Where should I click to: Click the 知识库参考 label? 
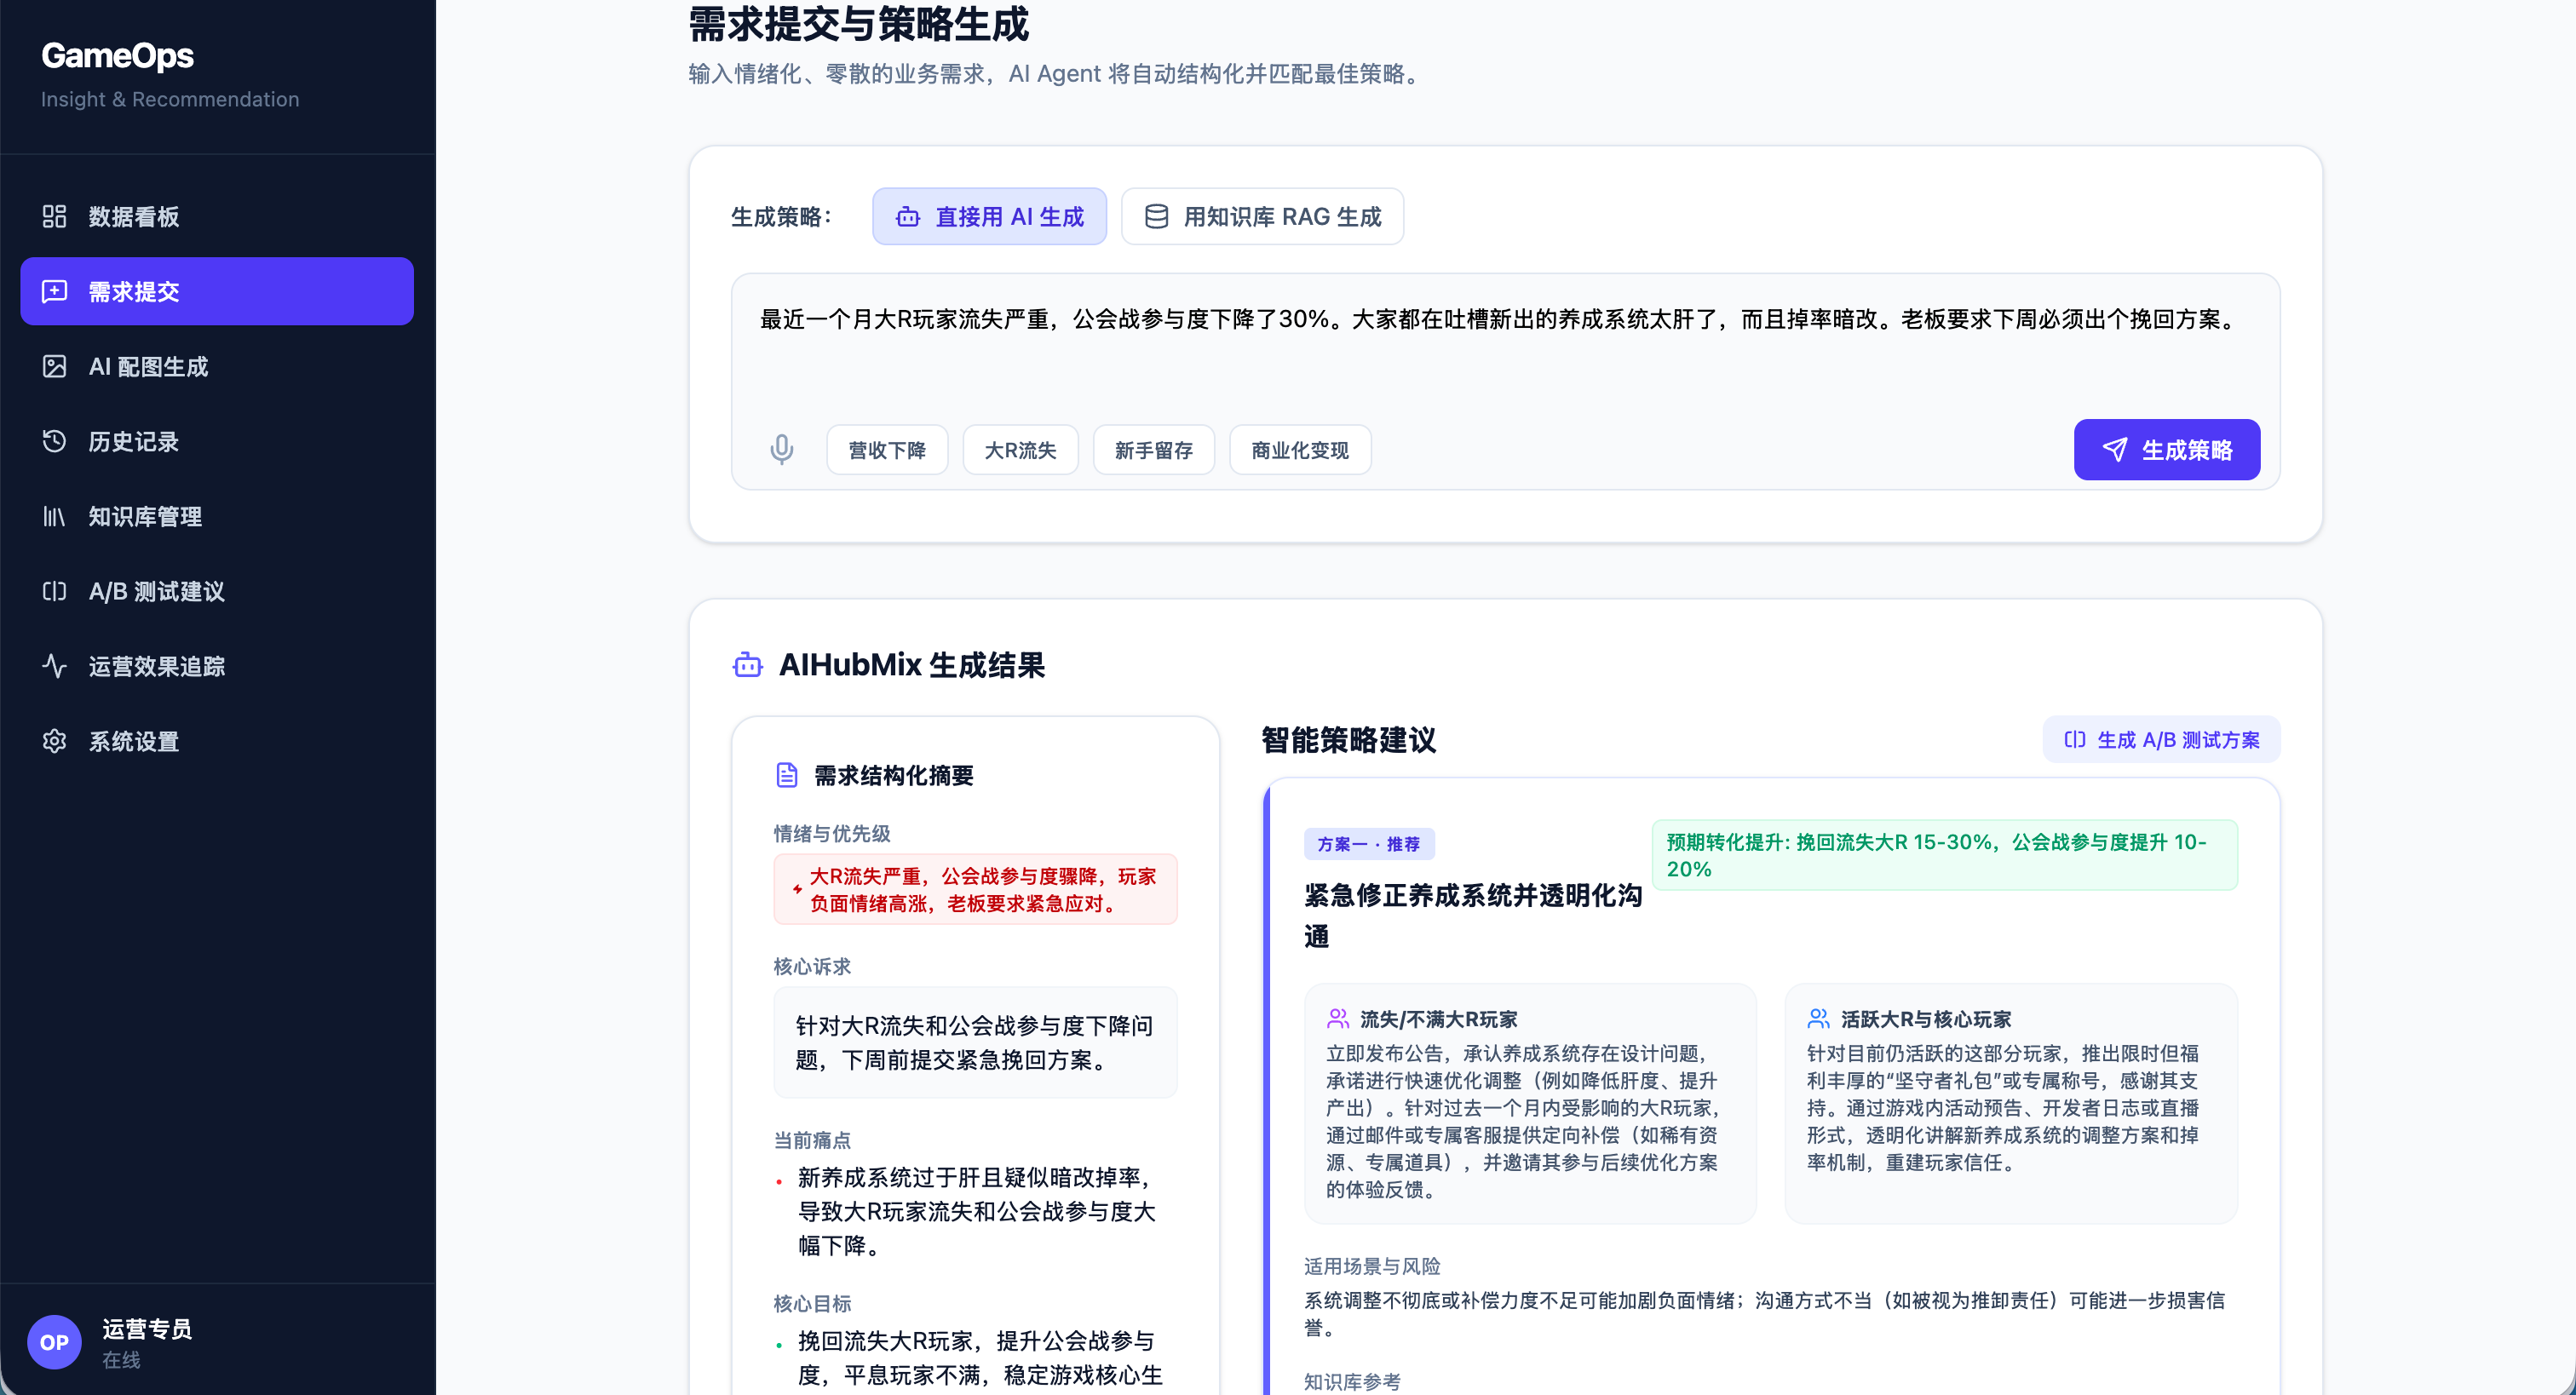1352,1381
